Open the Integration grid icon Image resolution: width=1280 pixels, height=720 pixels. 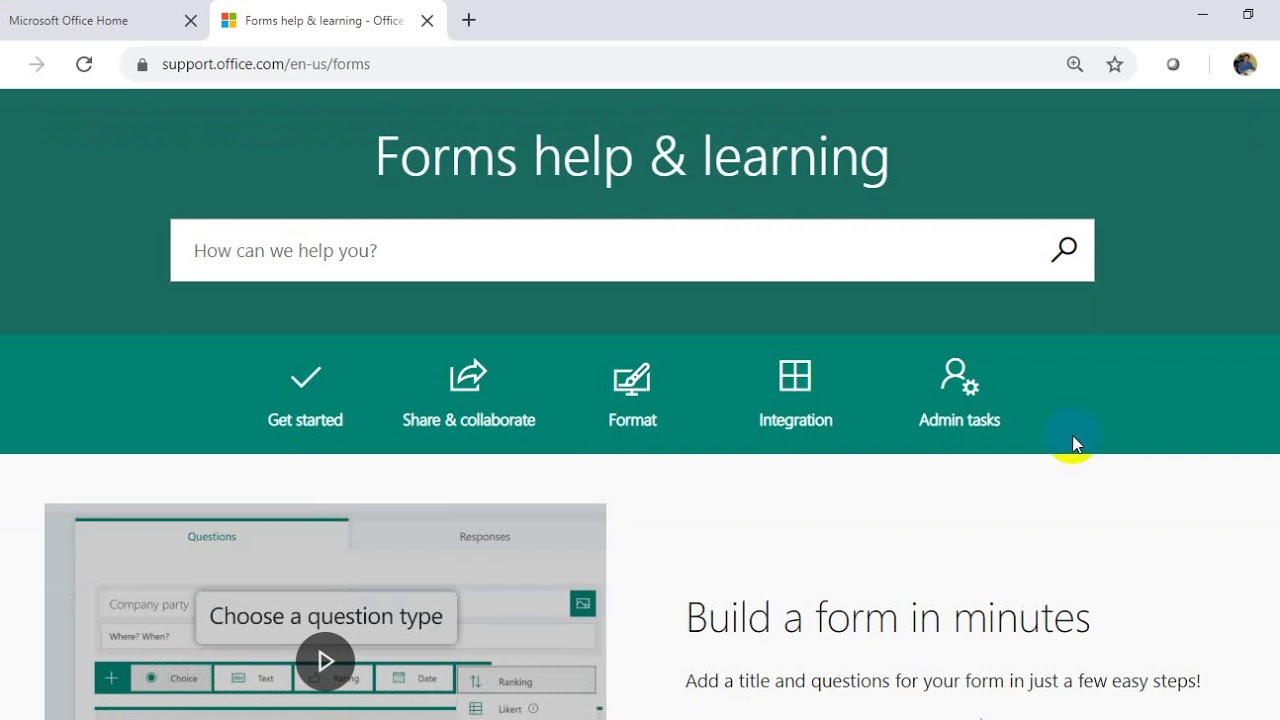coord(795,376)
